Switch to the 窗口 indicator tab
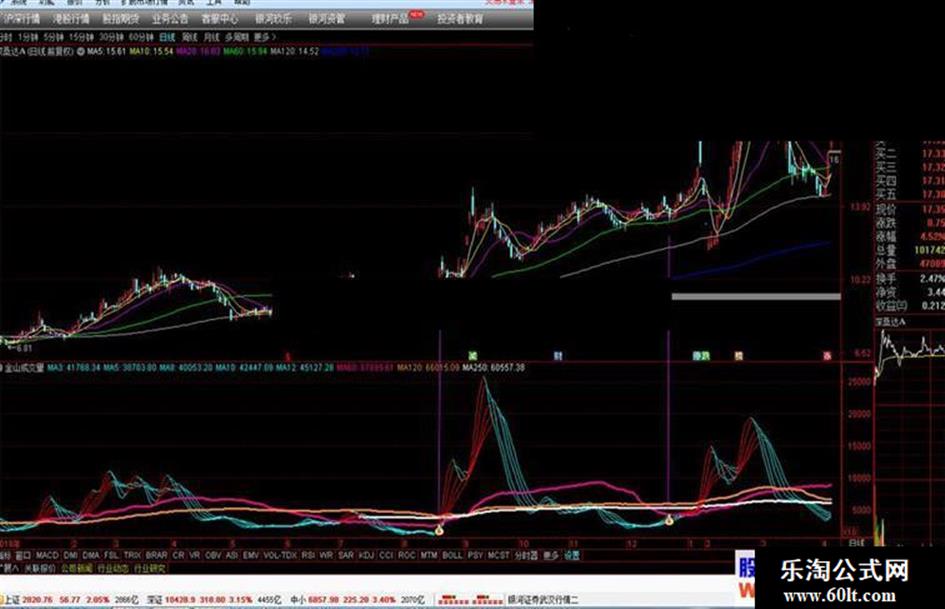Viewport: 945px width, 609px height. point(23,555)
